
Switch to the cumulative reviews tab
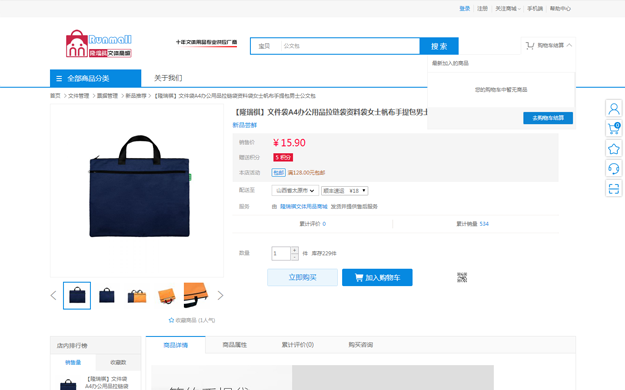point(297,345)
